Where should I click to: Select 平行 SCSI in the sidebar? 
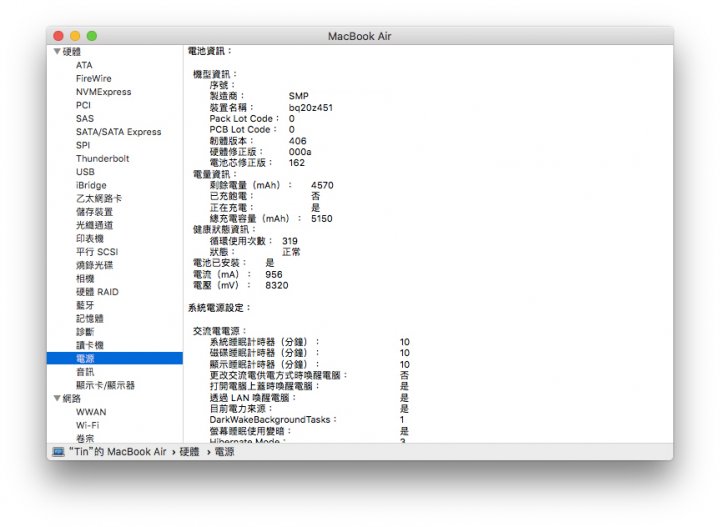(x=97, y=252)
